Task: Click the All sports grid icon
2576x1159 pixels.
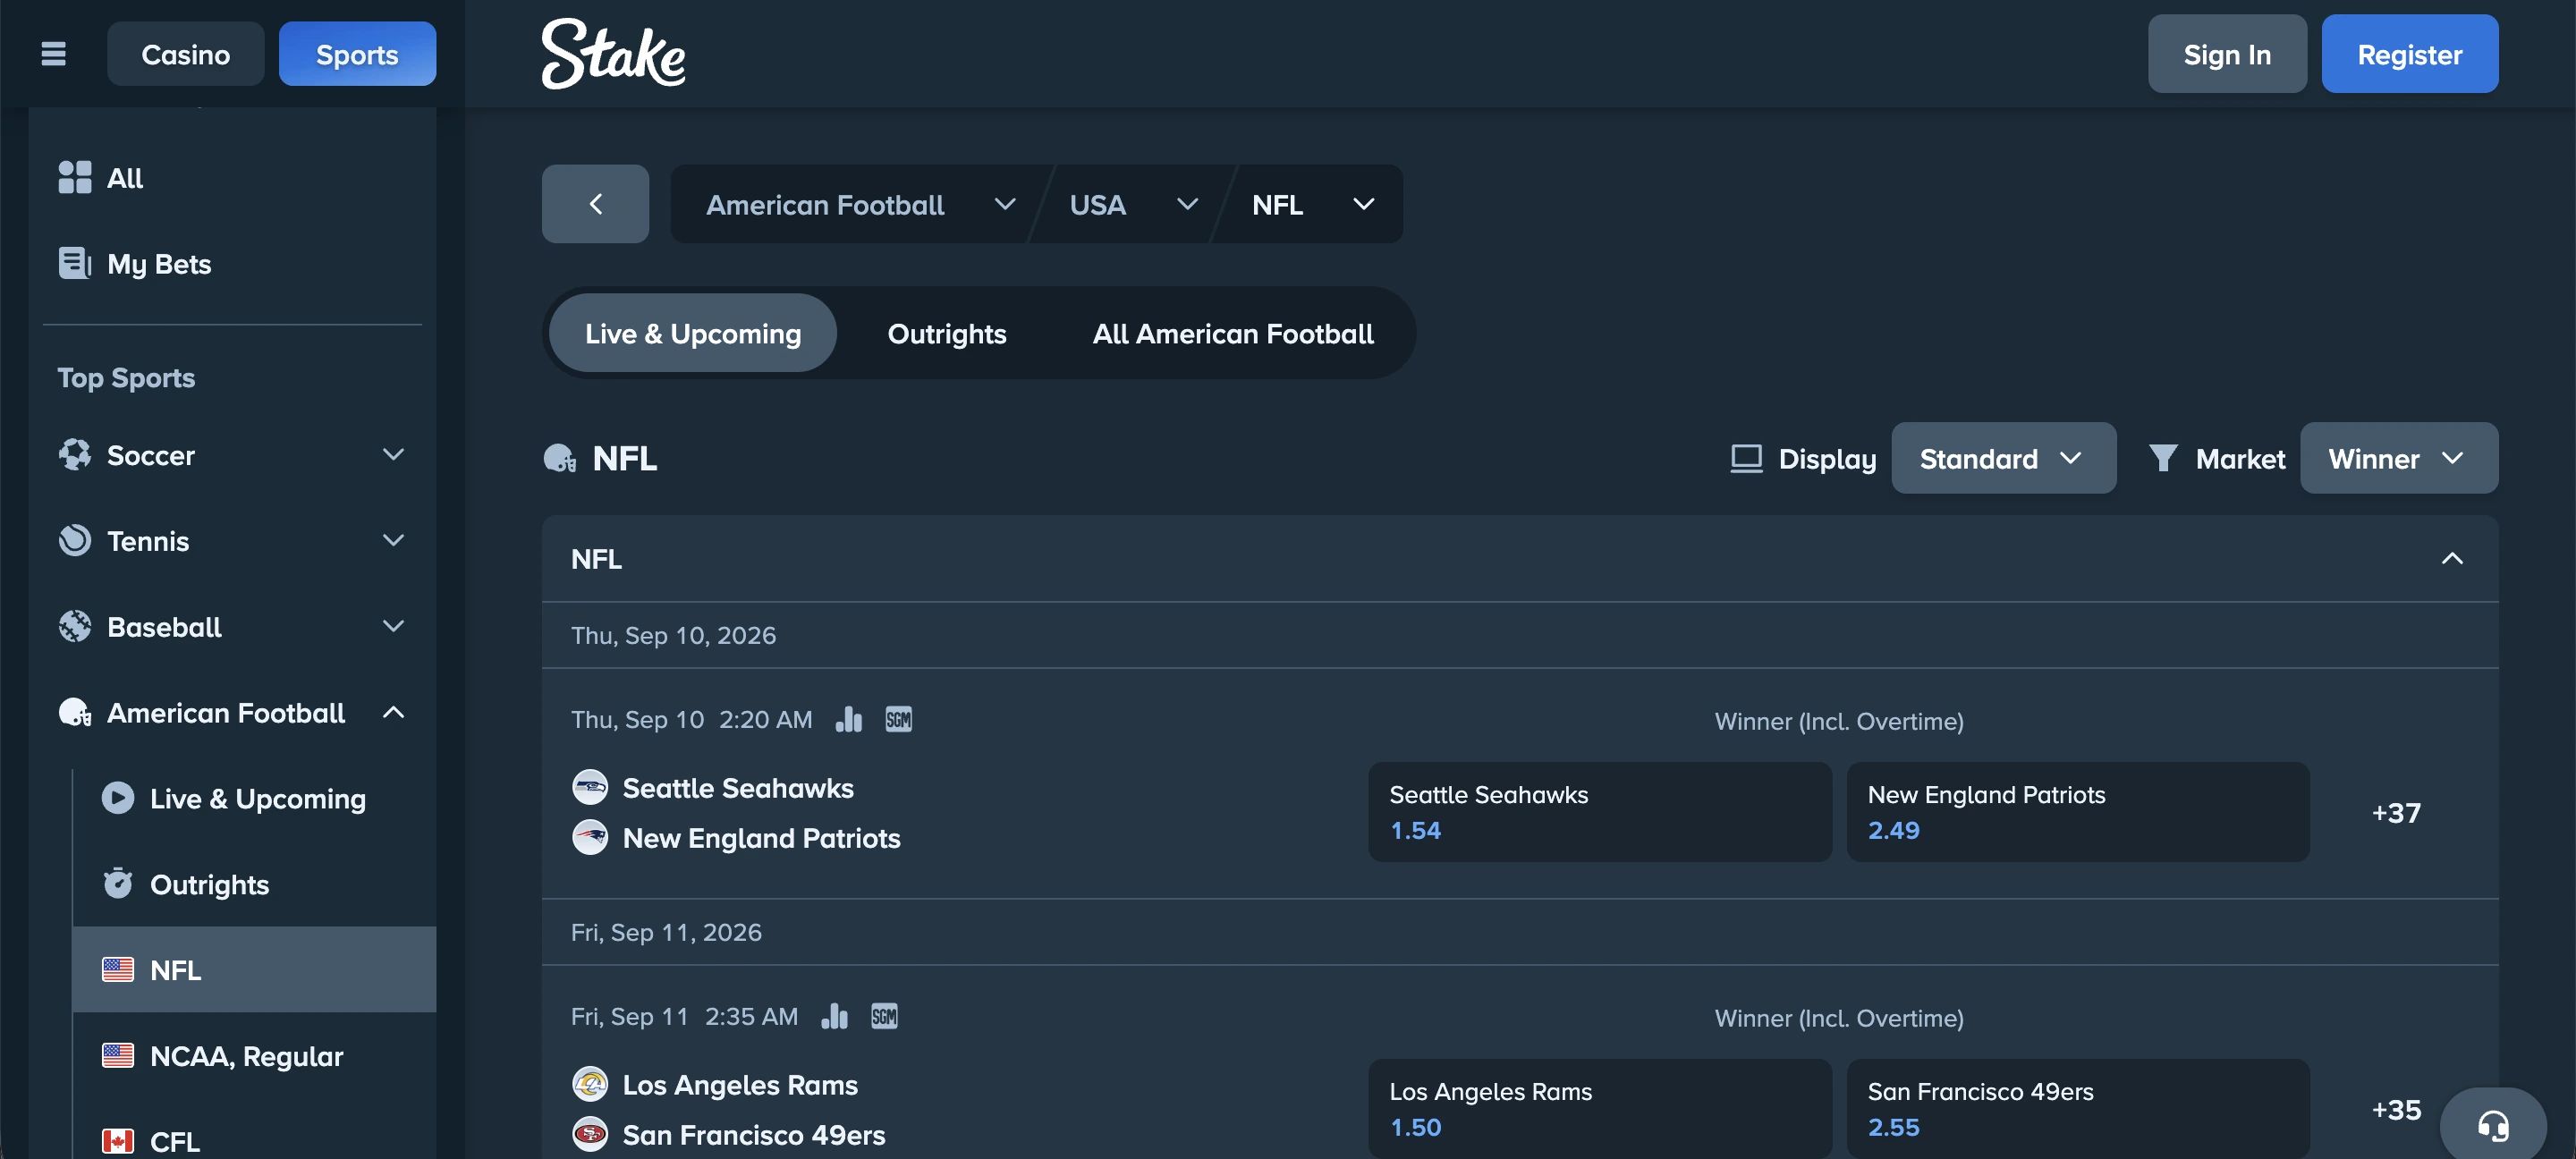Action: (x=75, y=177)
